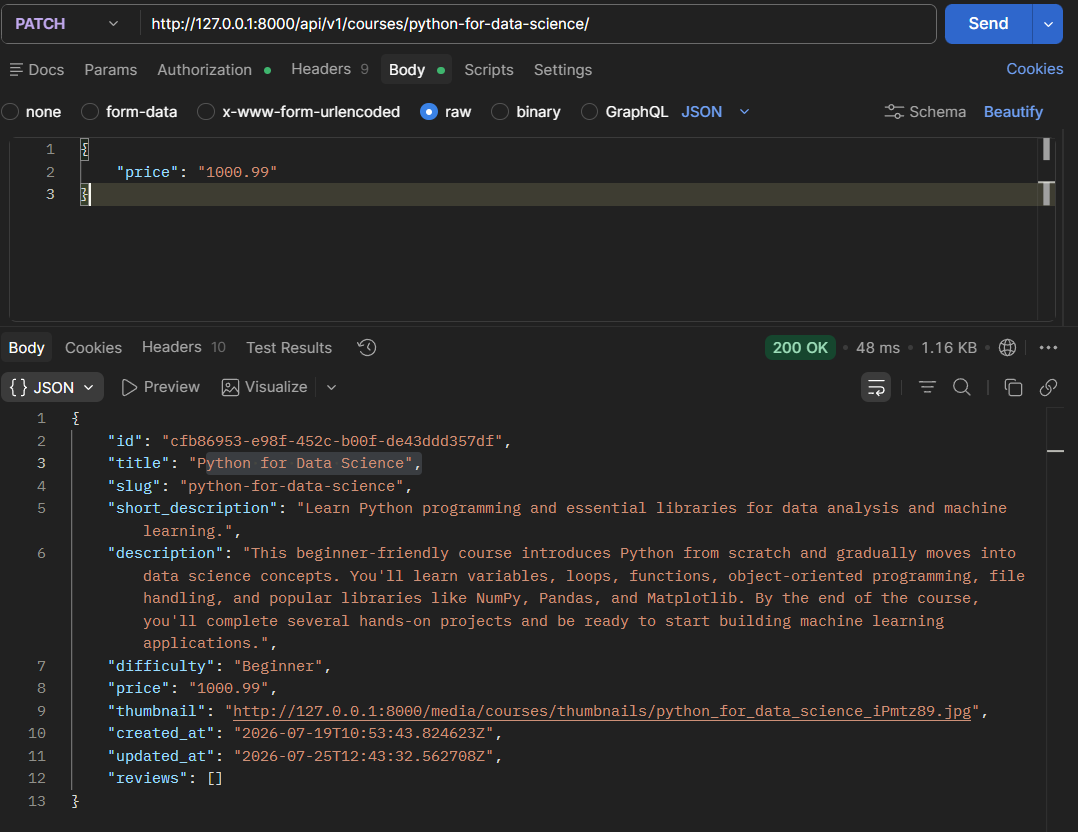The width and height of the screenshot is (1078, 832).
Task: Open the response more options ellipsis
Action: [1048, 348]
